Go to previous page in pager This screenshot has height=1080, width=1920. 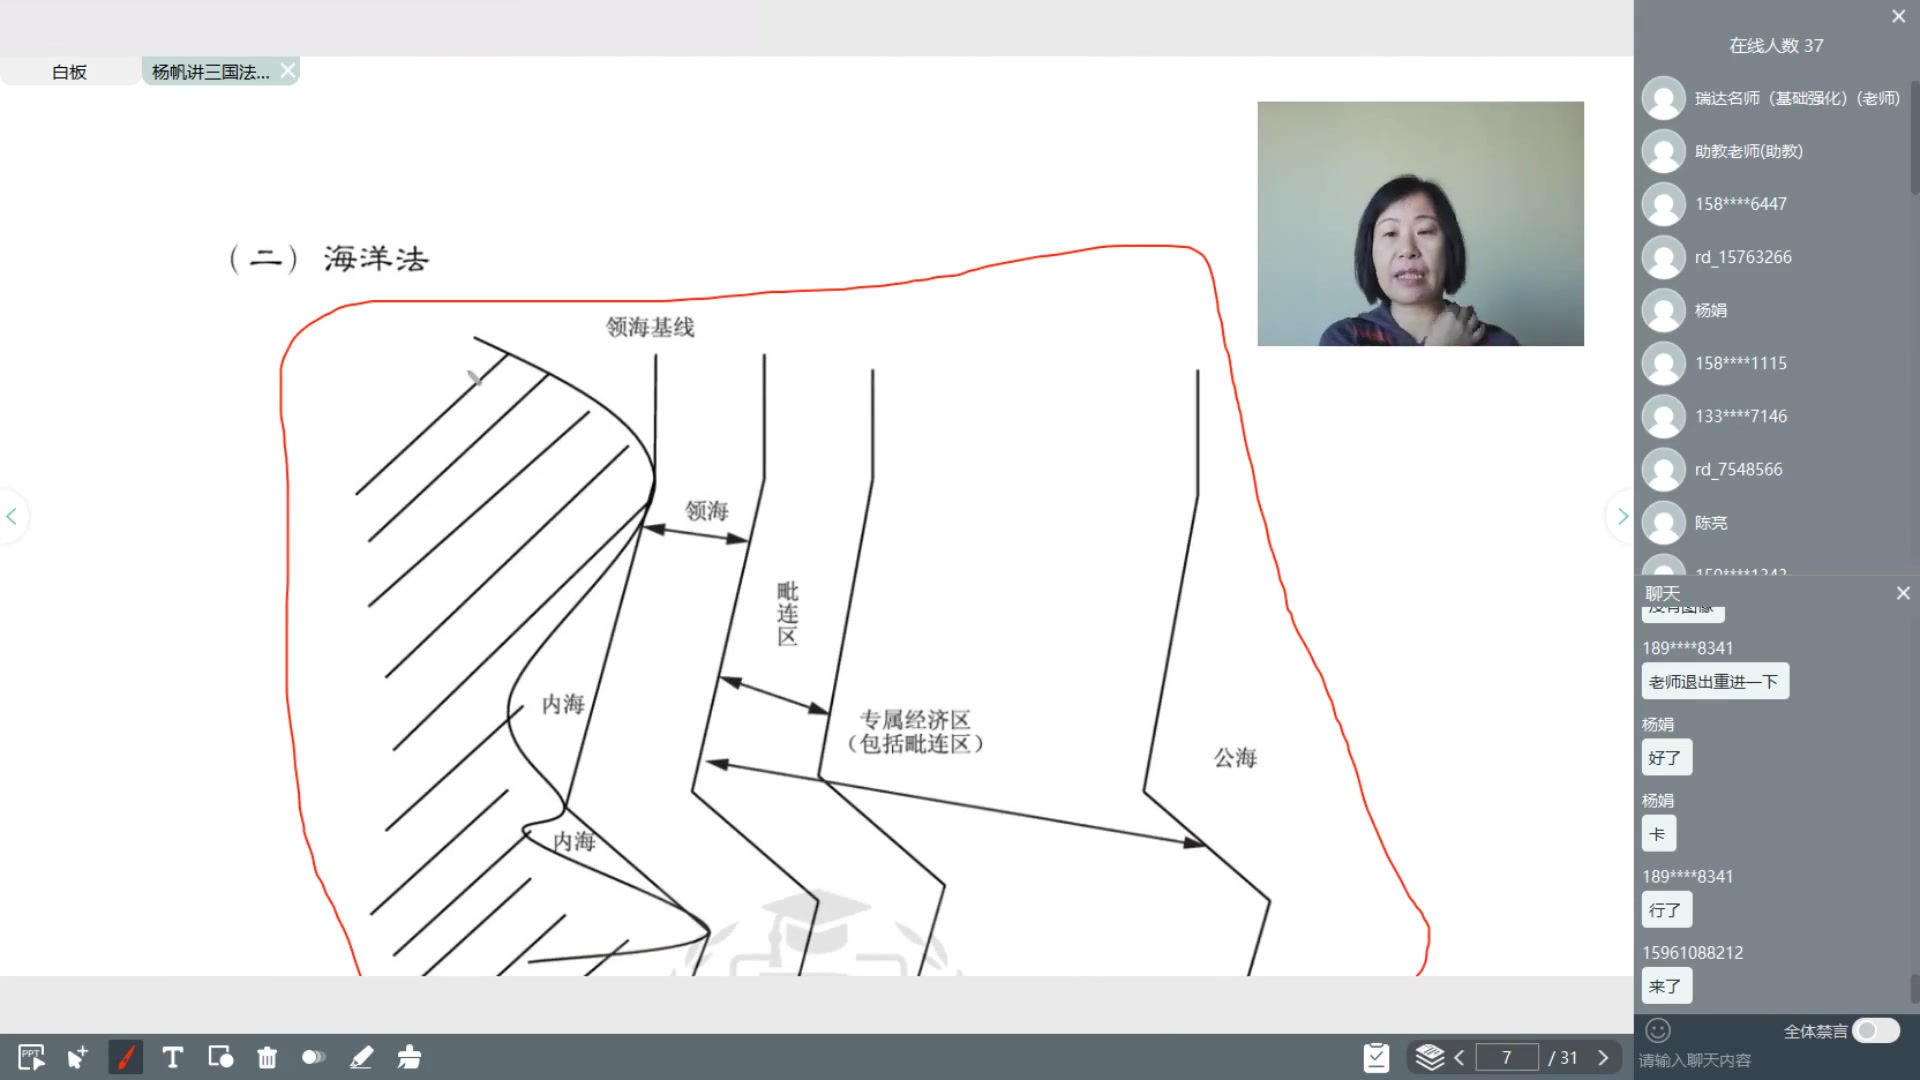pyautogui.click(x=1459, y=1057)
